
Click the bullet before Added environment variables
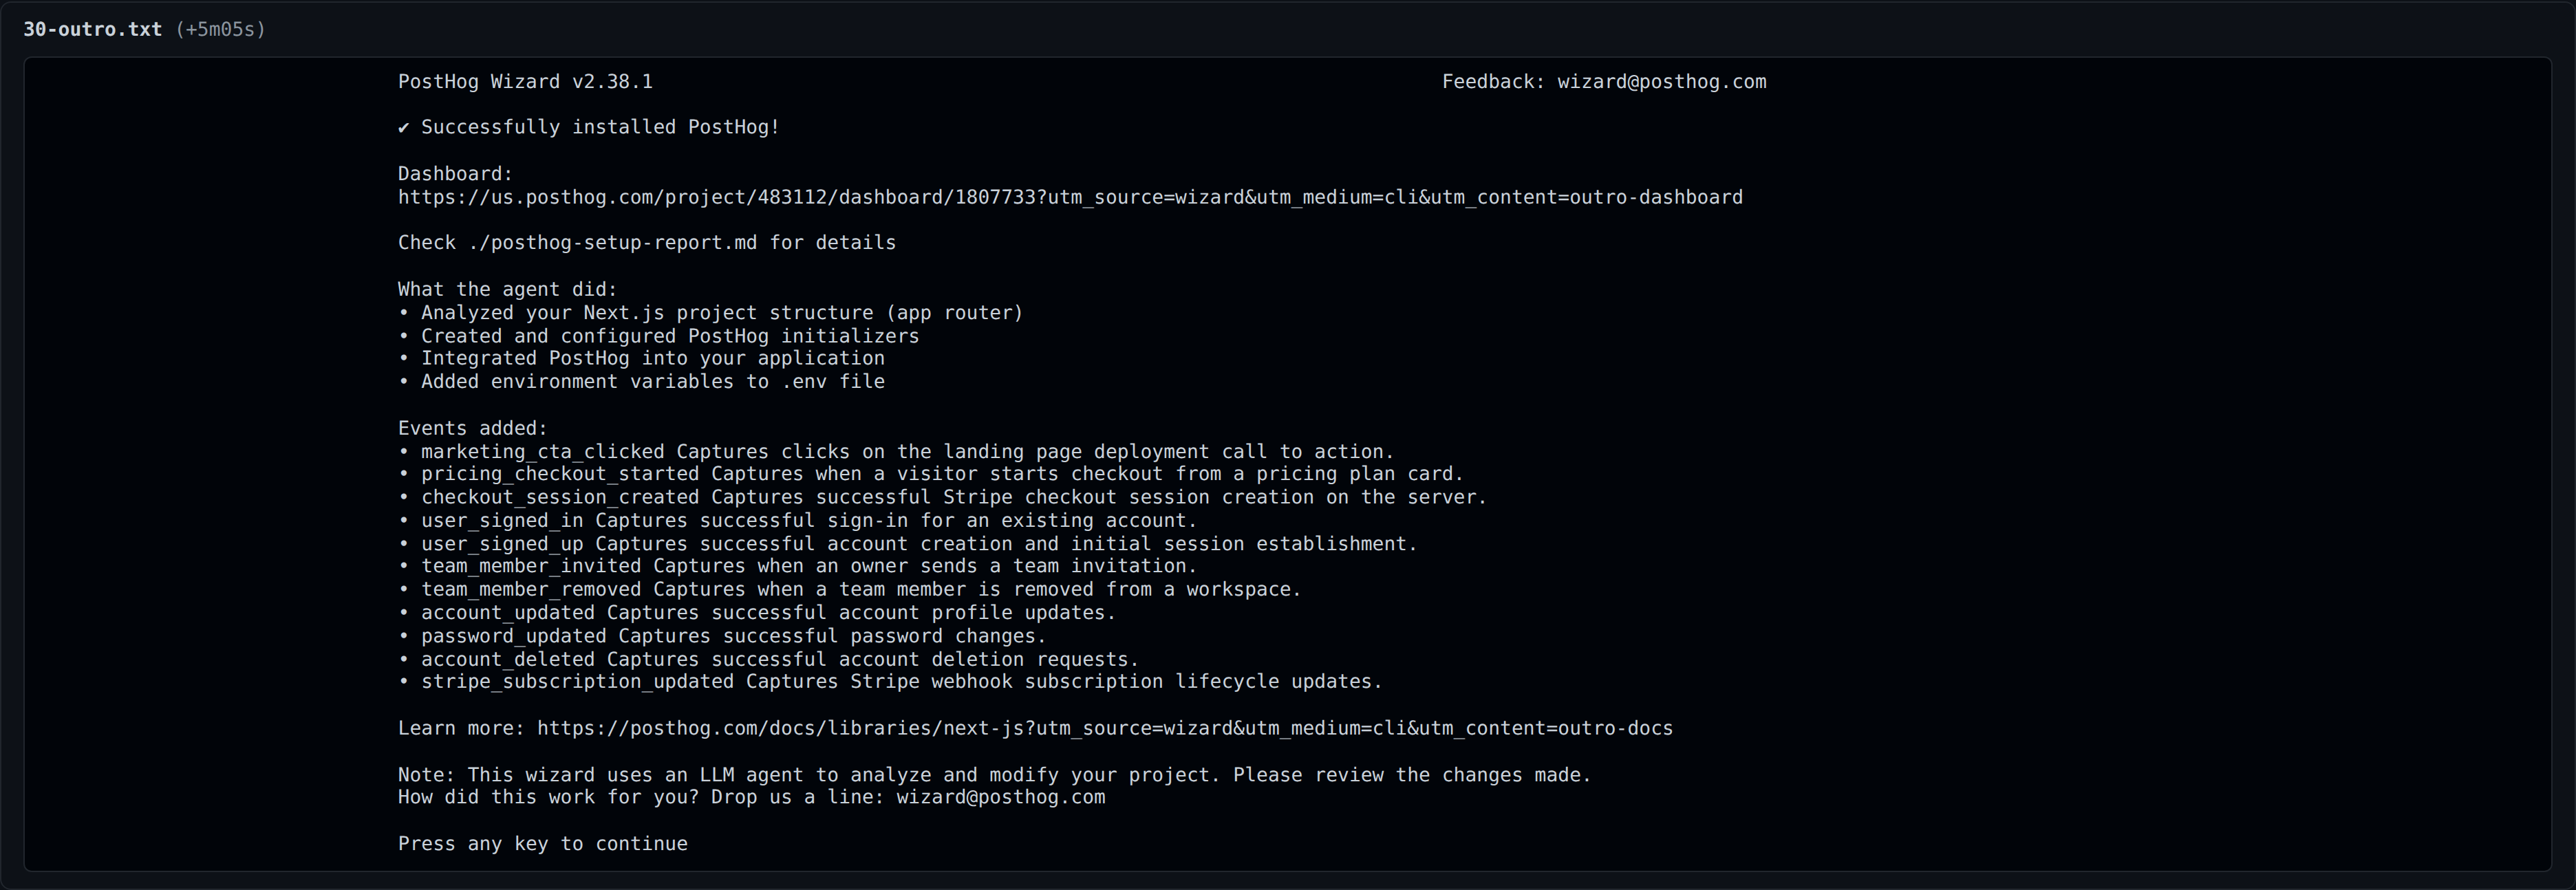click(x=404, y=382)
